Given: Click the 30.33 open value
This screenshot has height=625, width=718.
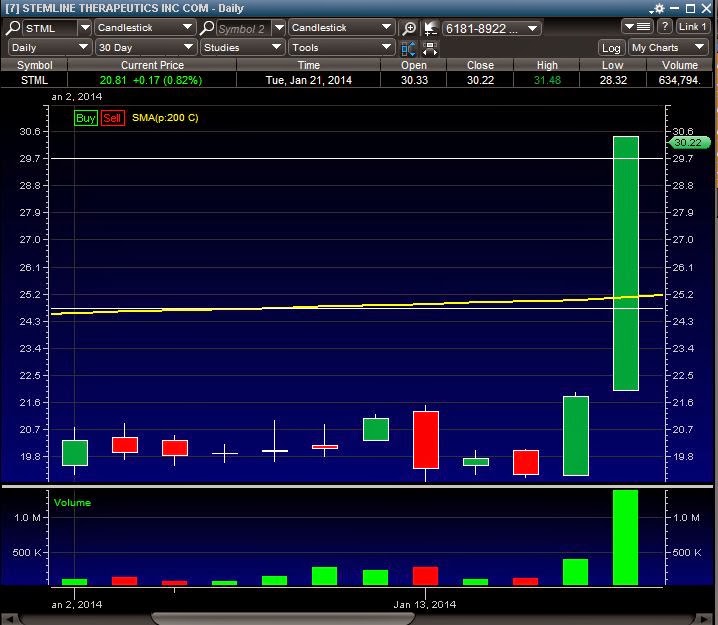Looking at the screenshot, I should [414, 80].
